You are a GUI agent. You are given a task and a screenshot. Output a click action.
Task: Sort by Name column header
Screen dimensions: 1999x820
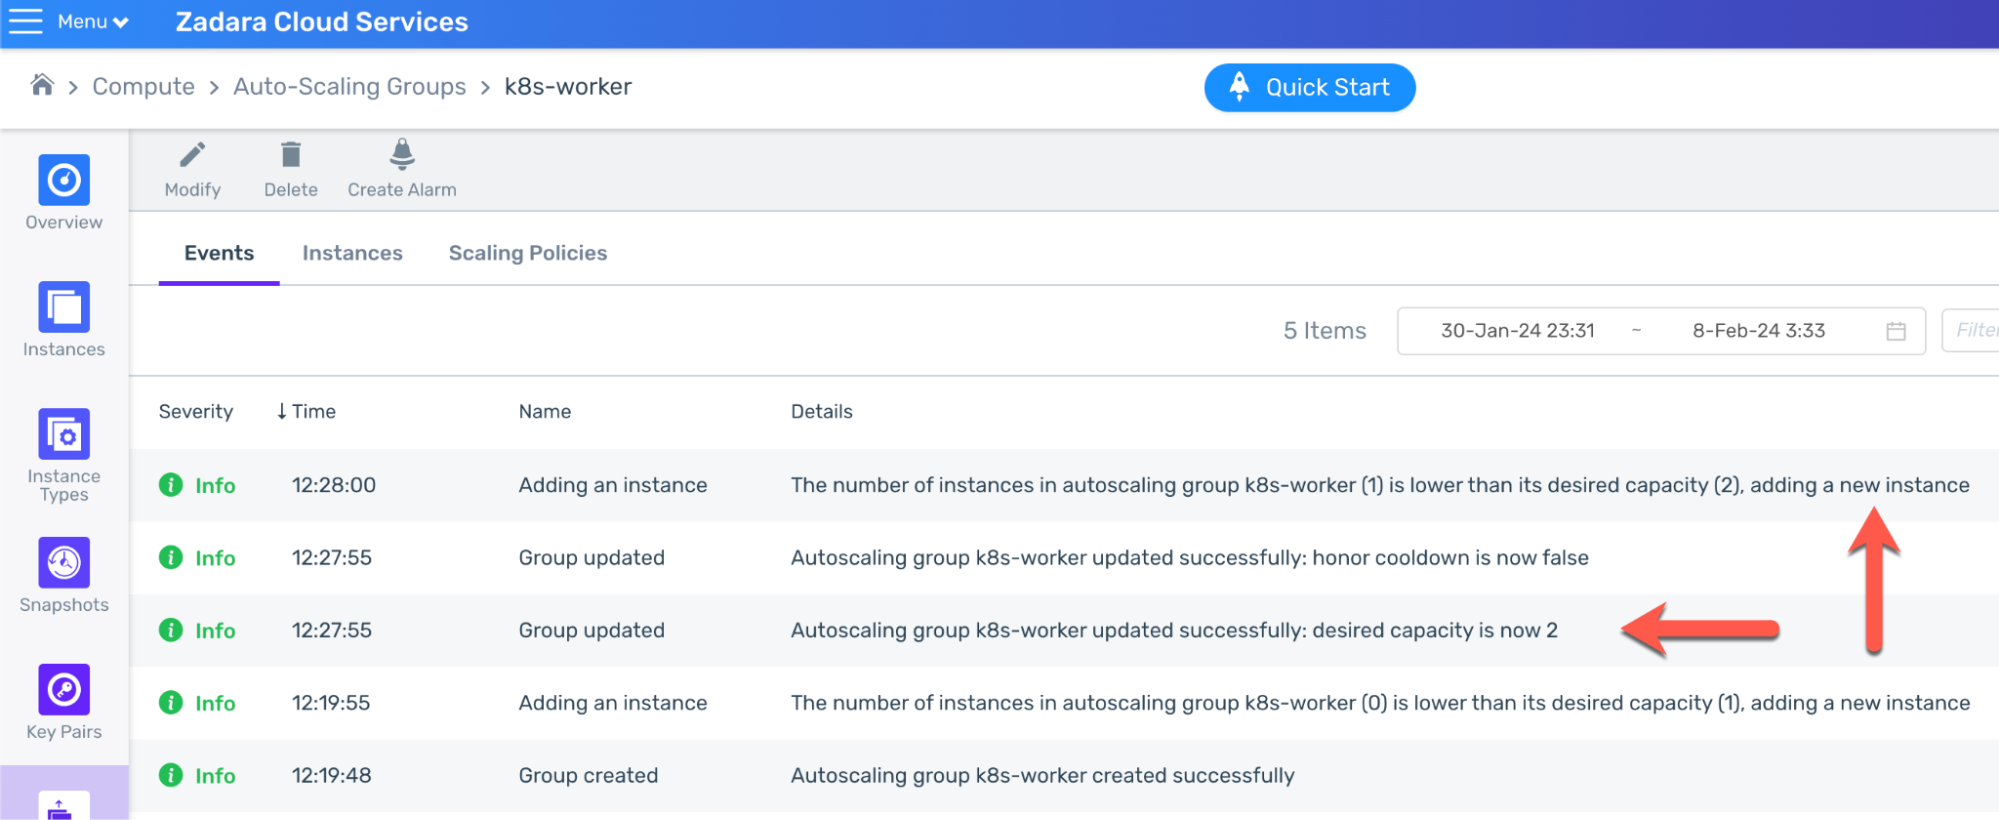point(545,411)
